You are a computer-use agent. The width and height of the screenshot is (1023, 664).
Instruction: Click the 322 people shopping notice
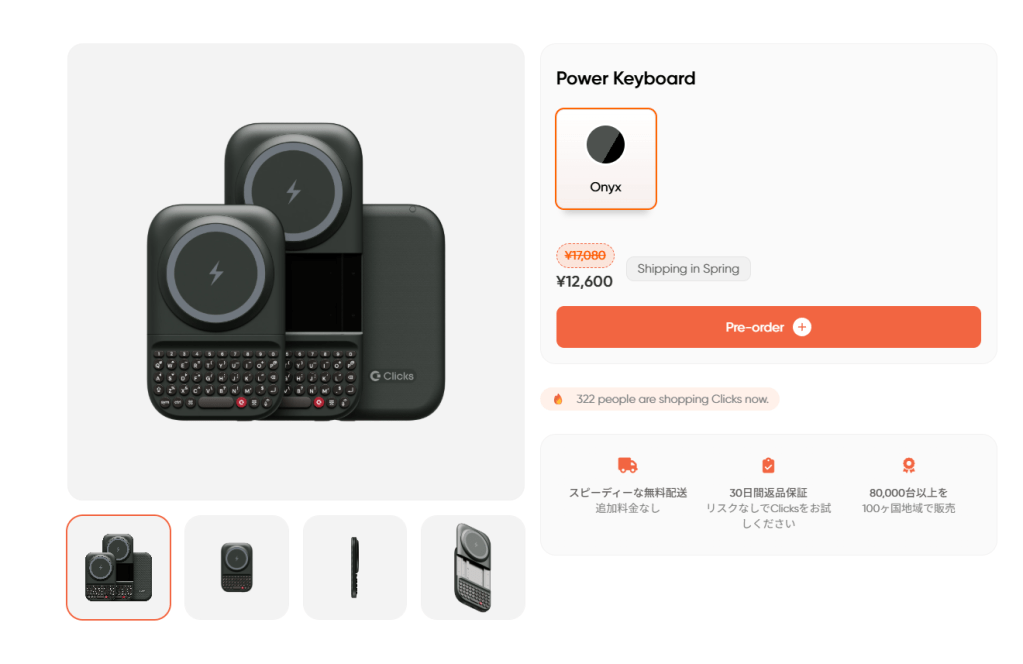click(x=660, y=399)
